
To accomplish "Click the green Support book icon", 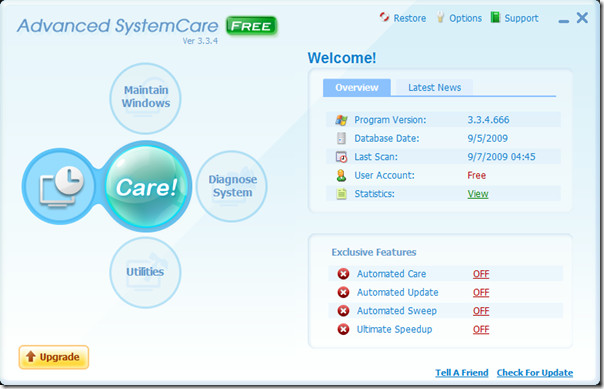I will [495, 17].
